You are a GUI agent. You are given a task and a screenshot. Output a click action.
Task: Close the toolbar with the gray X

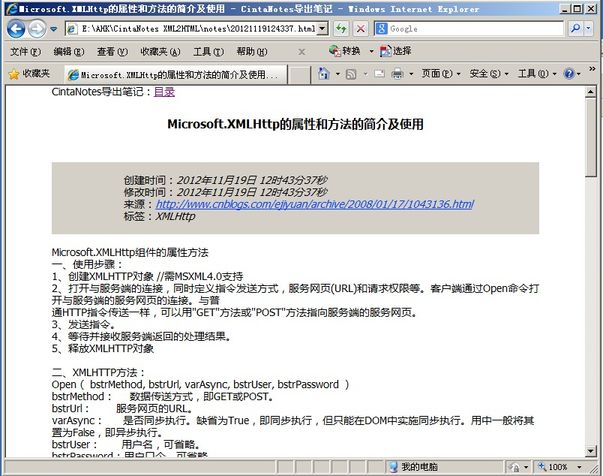(302, 52)
